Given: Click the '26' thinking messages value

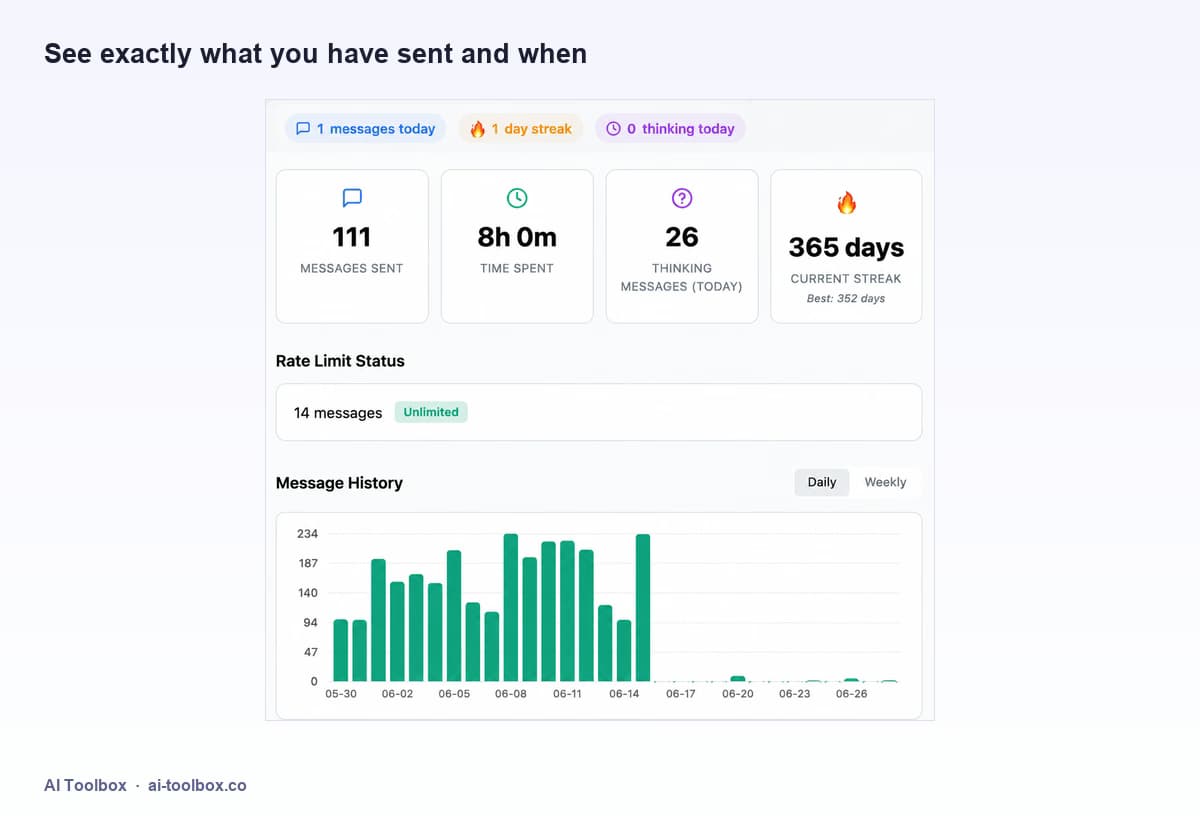Looking at the screenshot, I should point(682,237).
